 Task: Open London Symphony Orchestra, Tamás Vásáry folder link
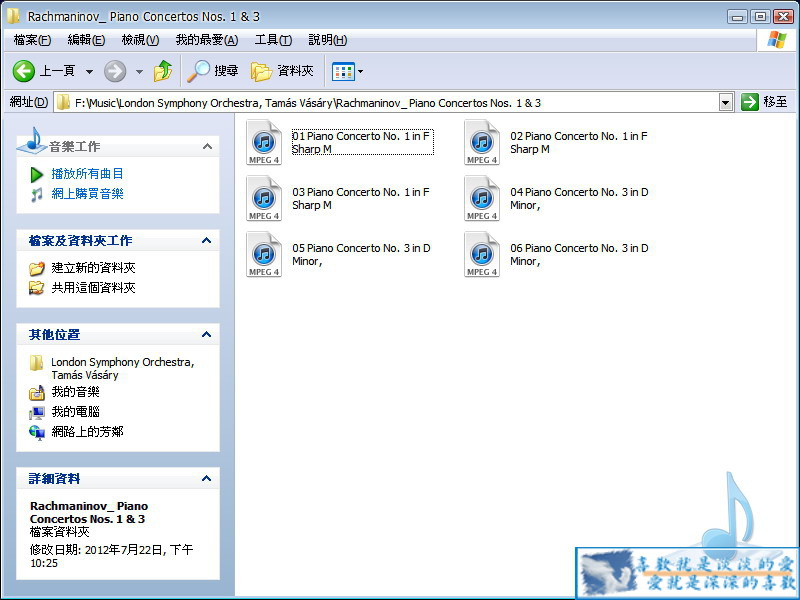122,368
